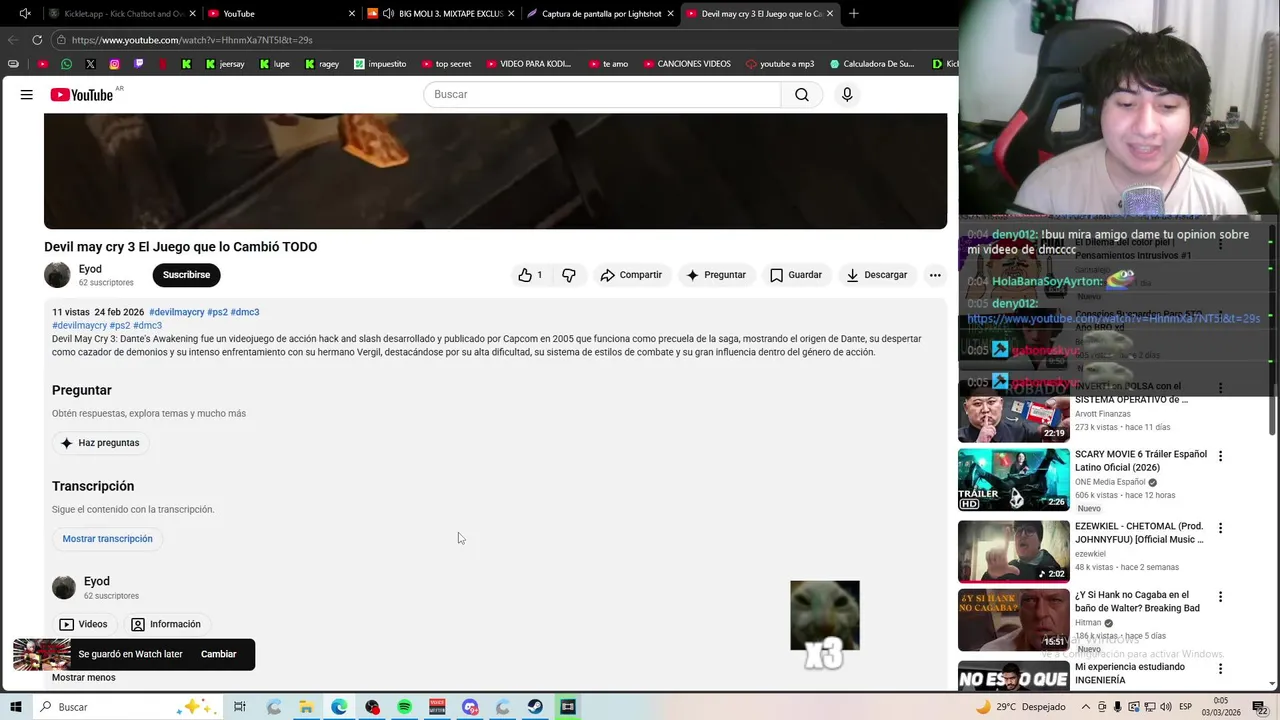This screenshot has height=720, width=1280.
Task: Open the impuestito bookmark
Action: tap(380, 64)
